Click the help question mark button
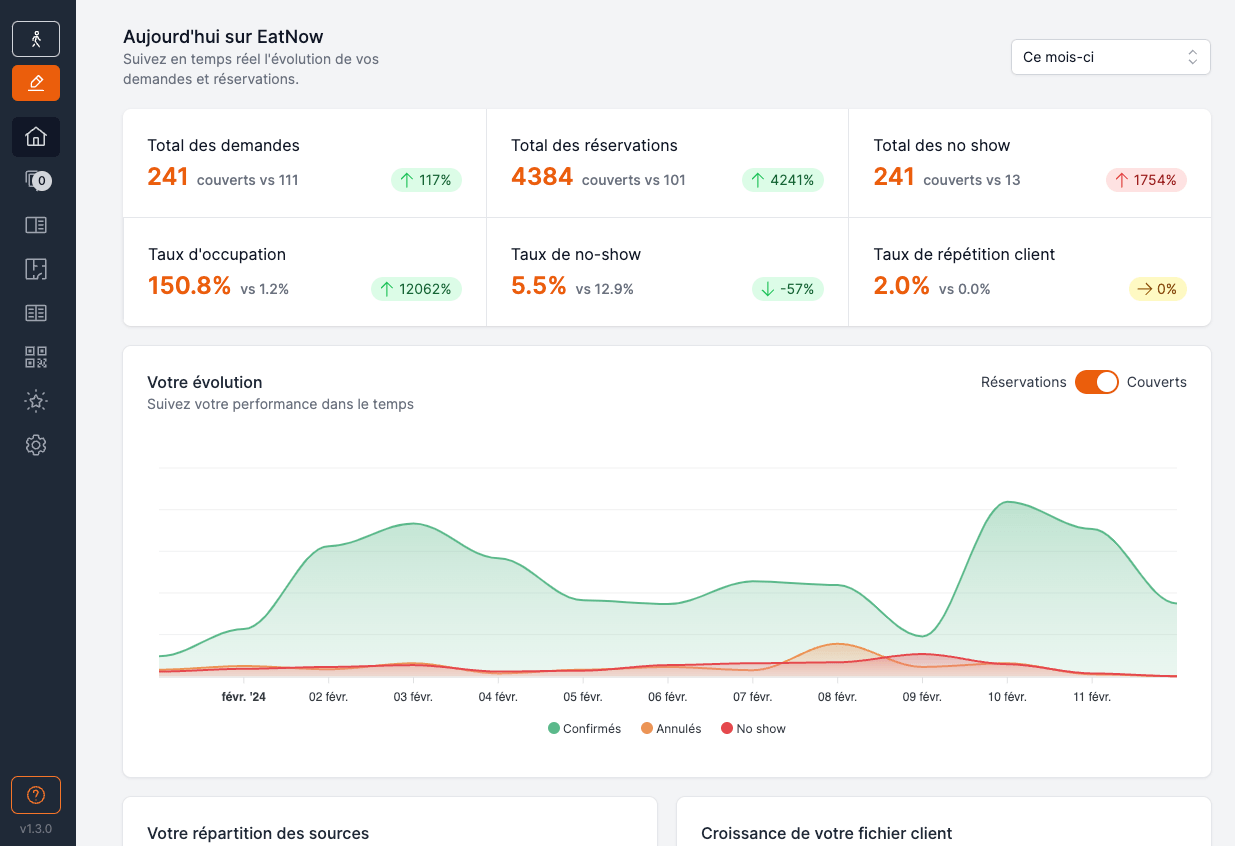This screenshot has height=846, width=1235. 36,795
